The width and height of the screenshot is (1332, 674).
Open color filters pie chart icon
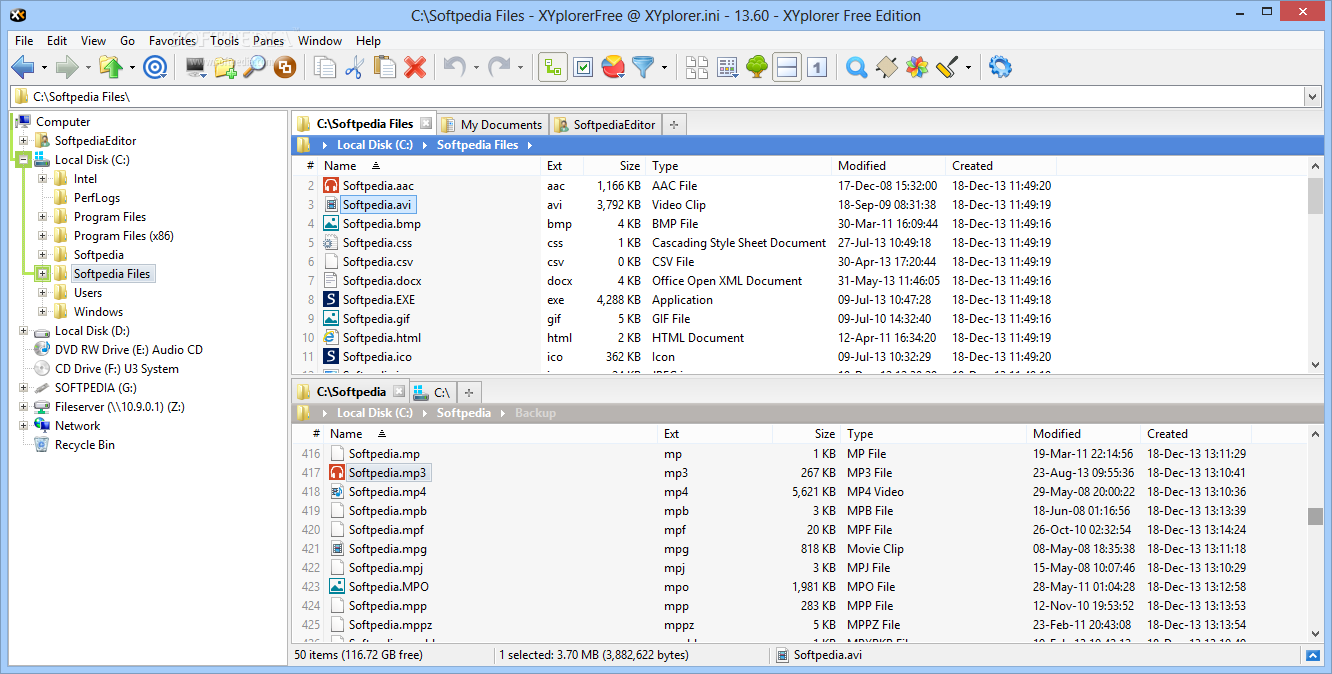[613, 67]
